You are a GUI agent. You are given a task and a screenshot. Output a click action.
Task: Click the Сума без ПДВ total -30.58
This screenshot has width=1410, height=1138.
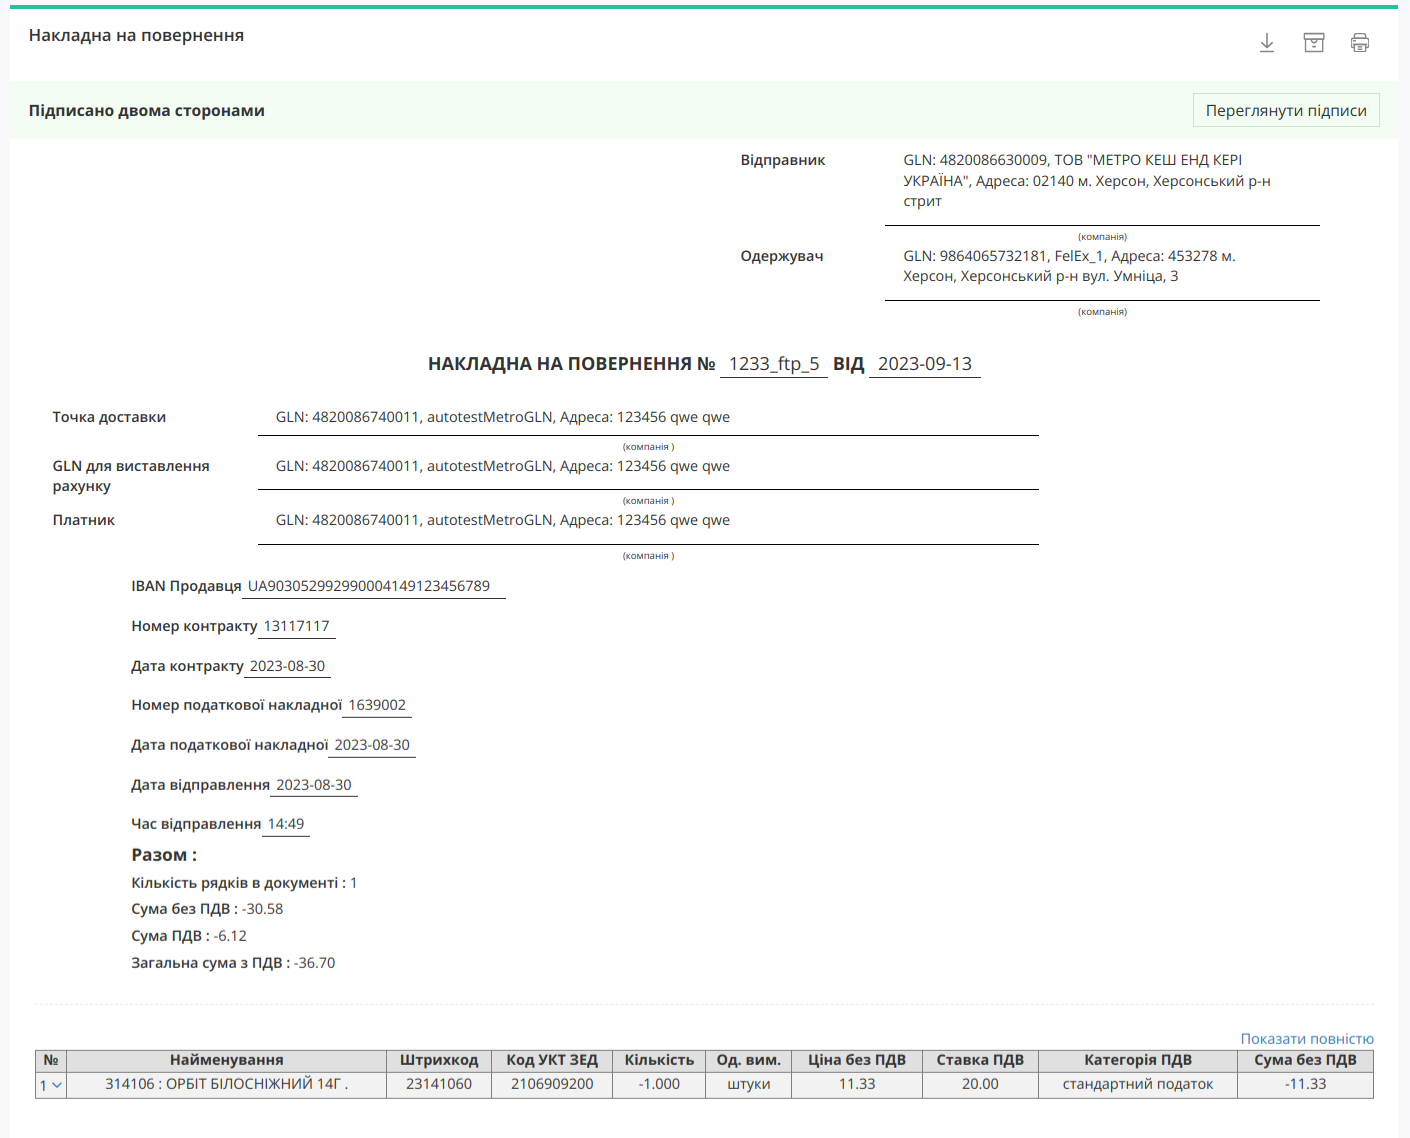262,909
